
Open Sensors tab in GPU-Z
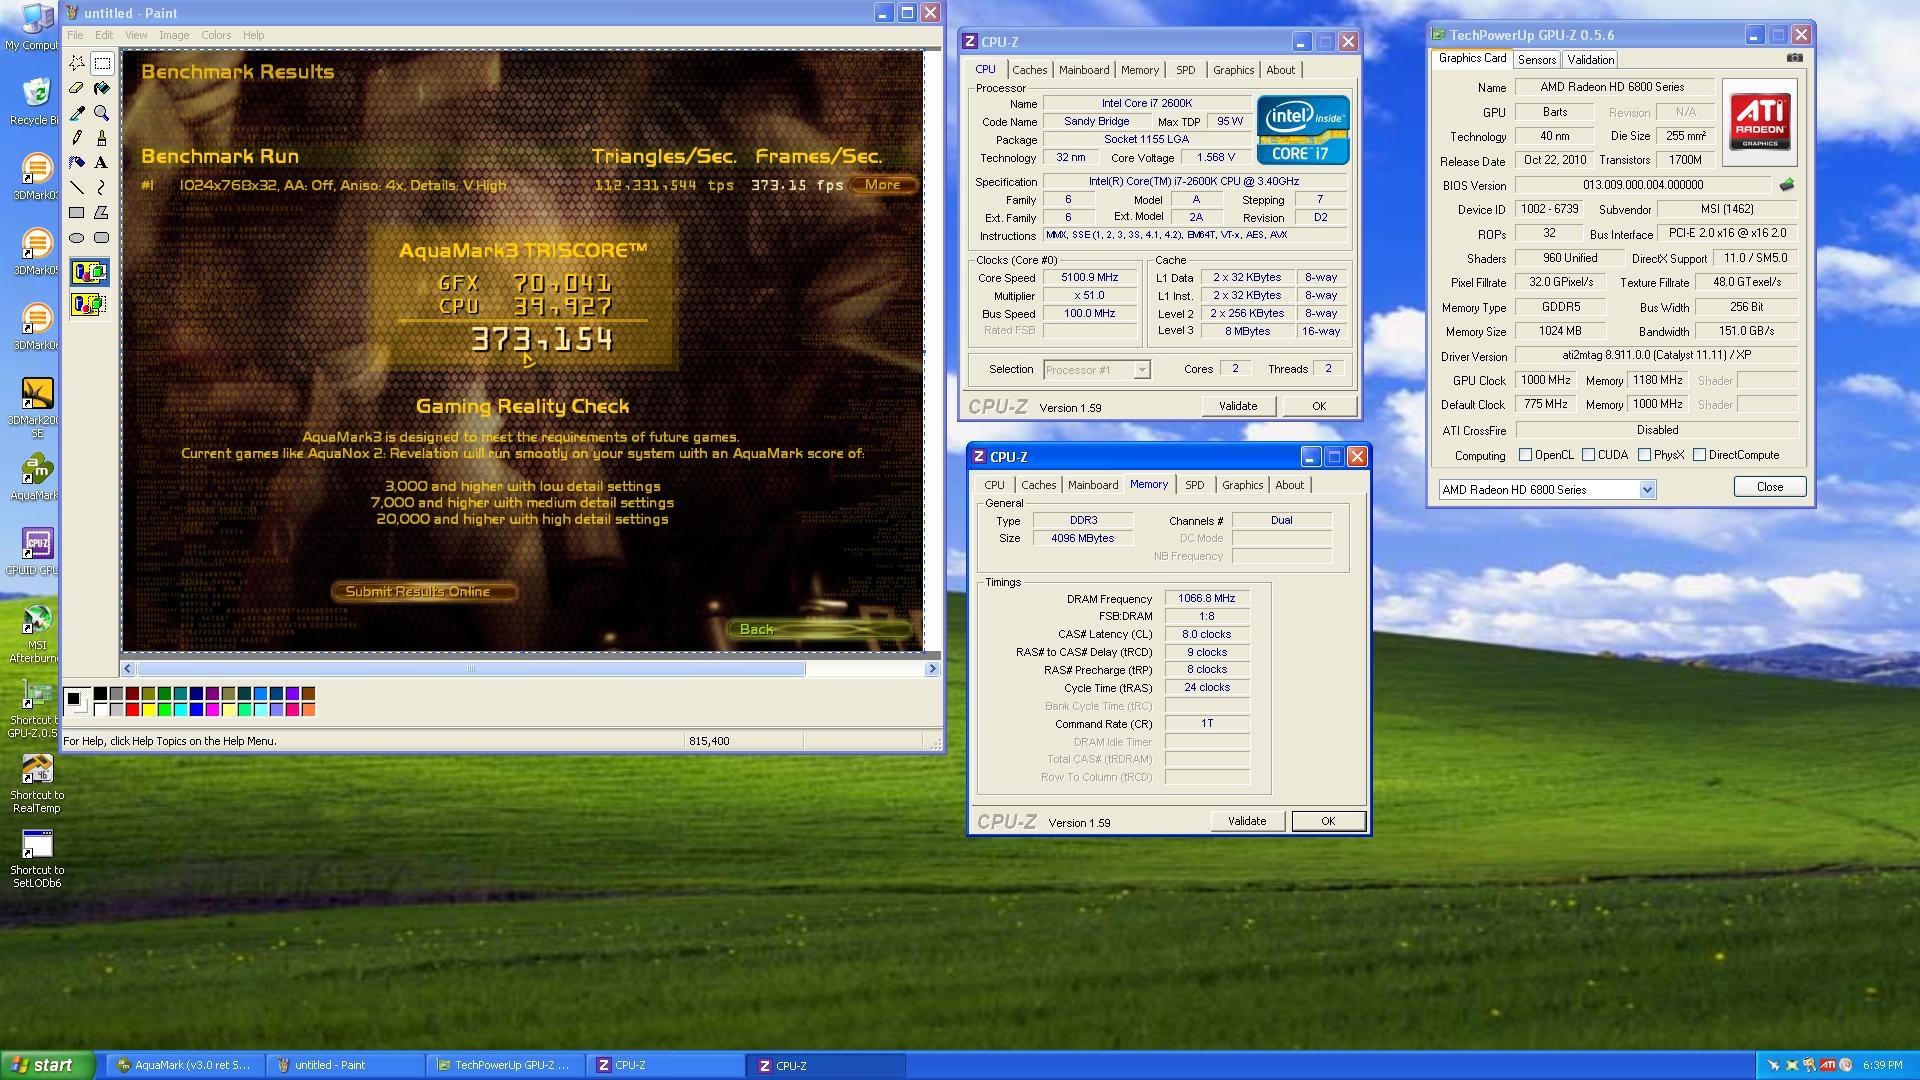point(1536,60)
